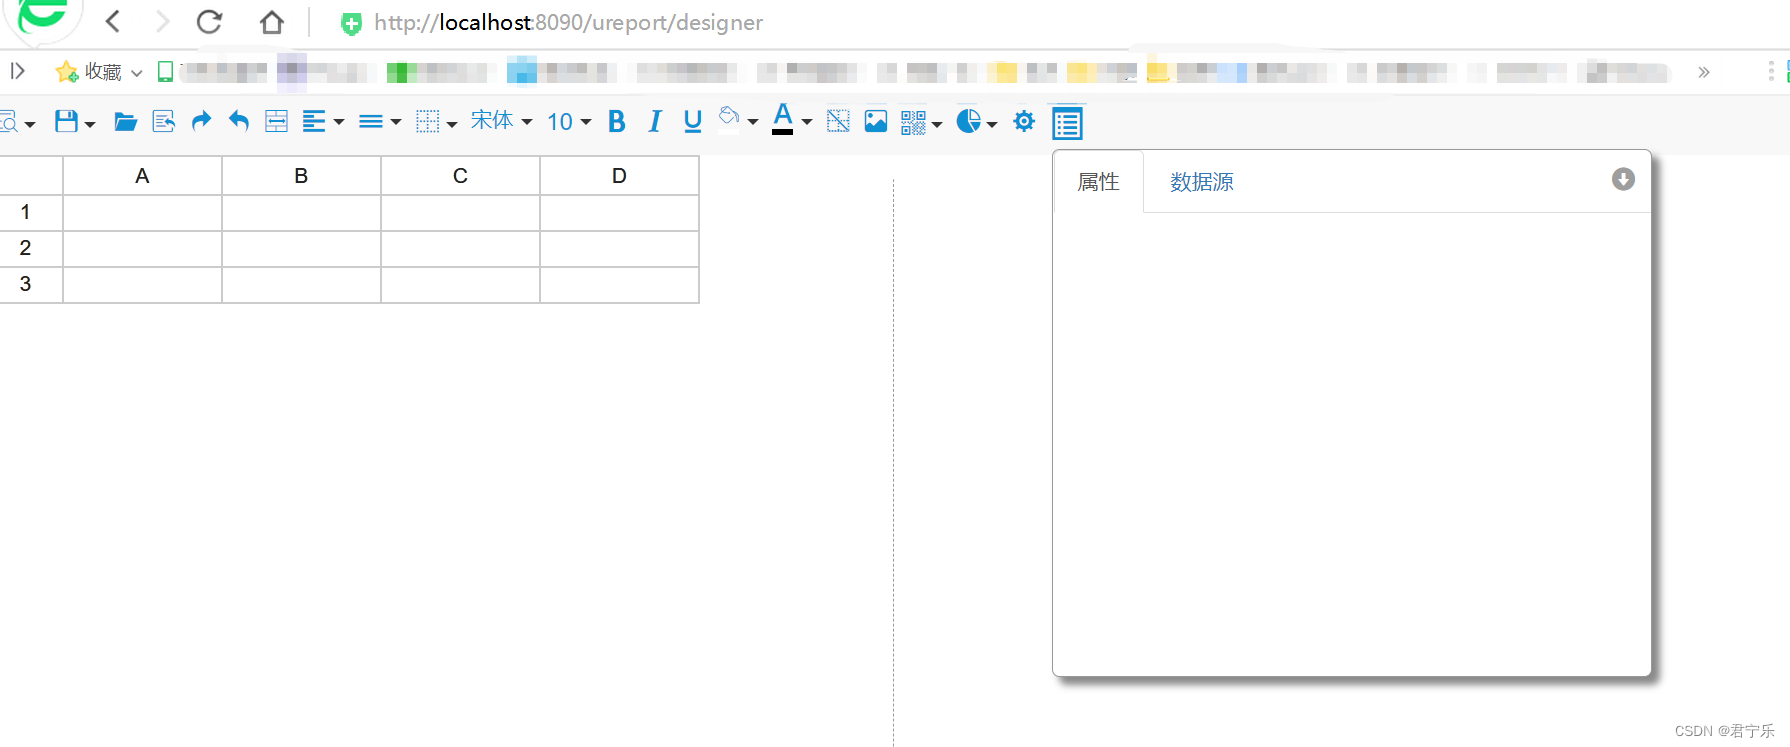The width and height of the screenshot is (1790, 747).
Task: Click the green security shield icon
Action: click(x=351, y=23)
